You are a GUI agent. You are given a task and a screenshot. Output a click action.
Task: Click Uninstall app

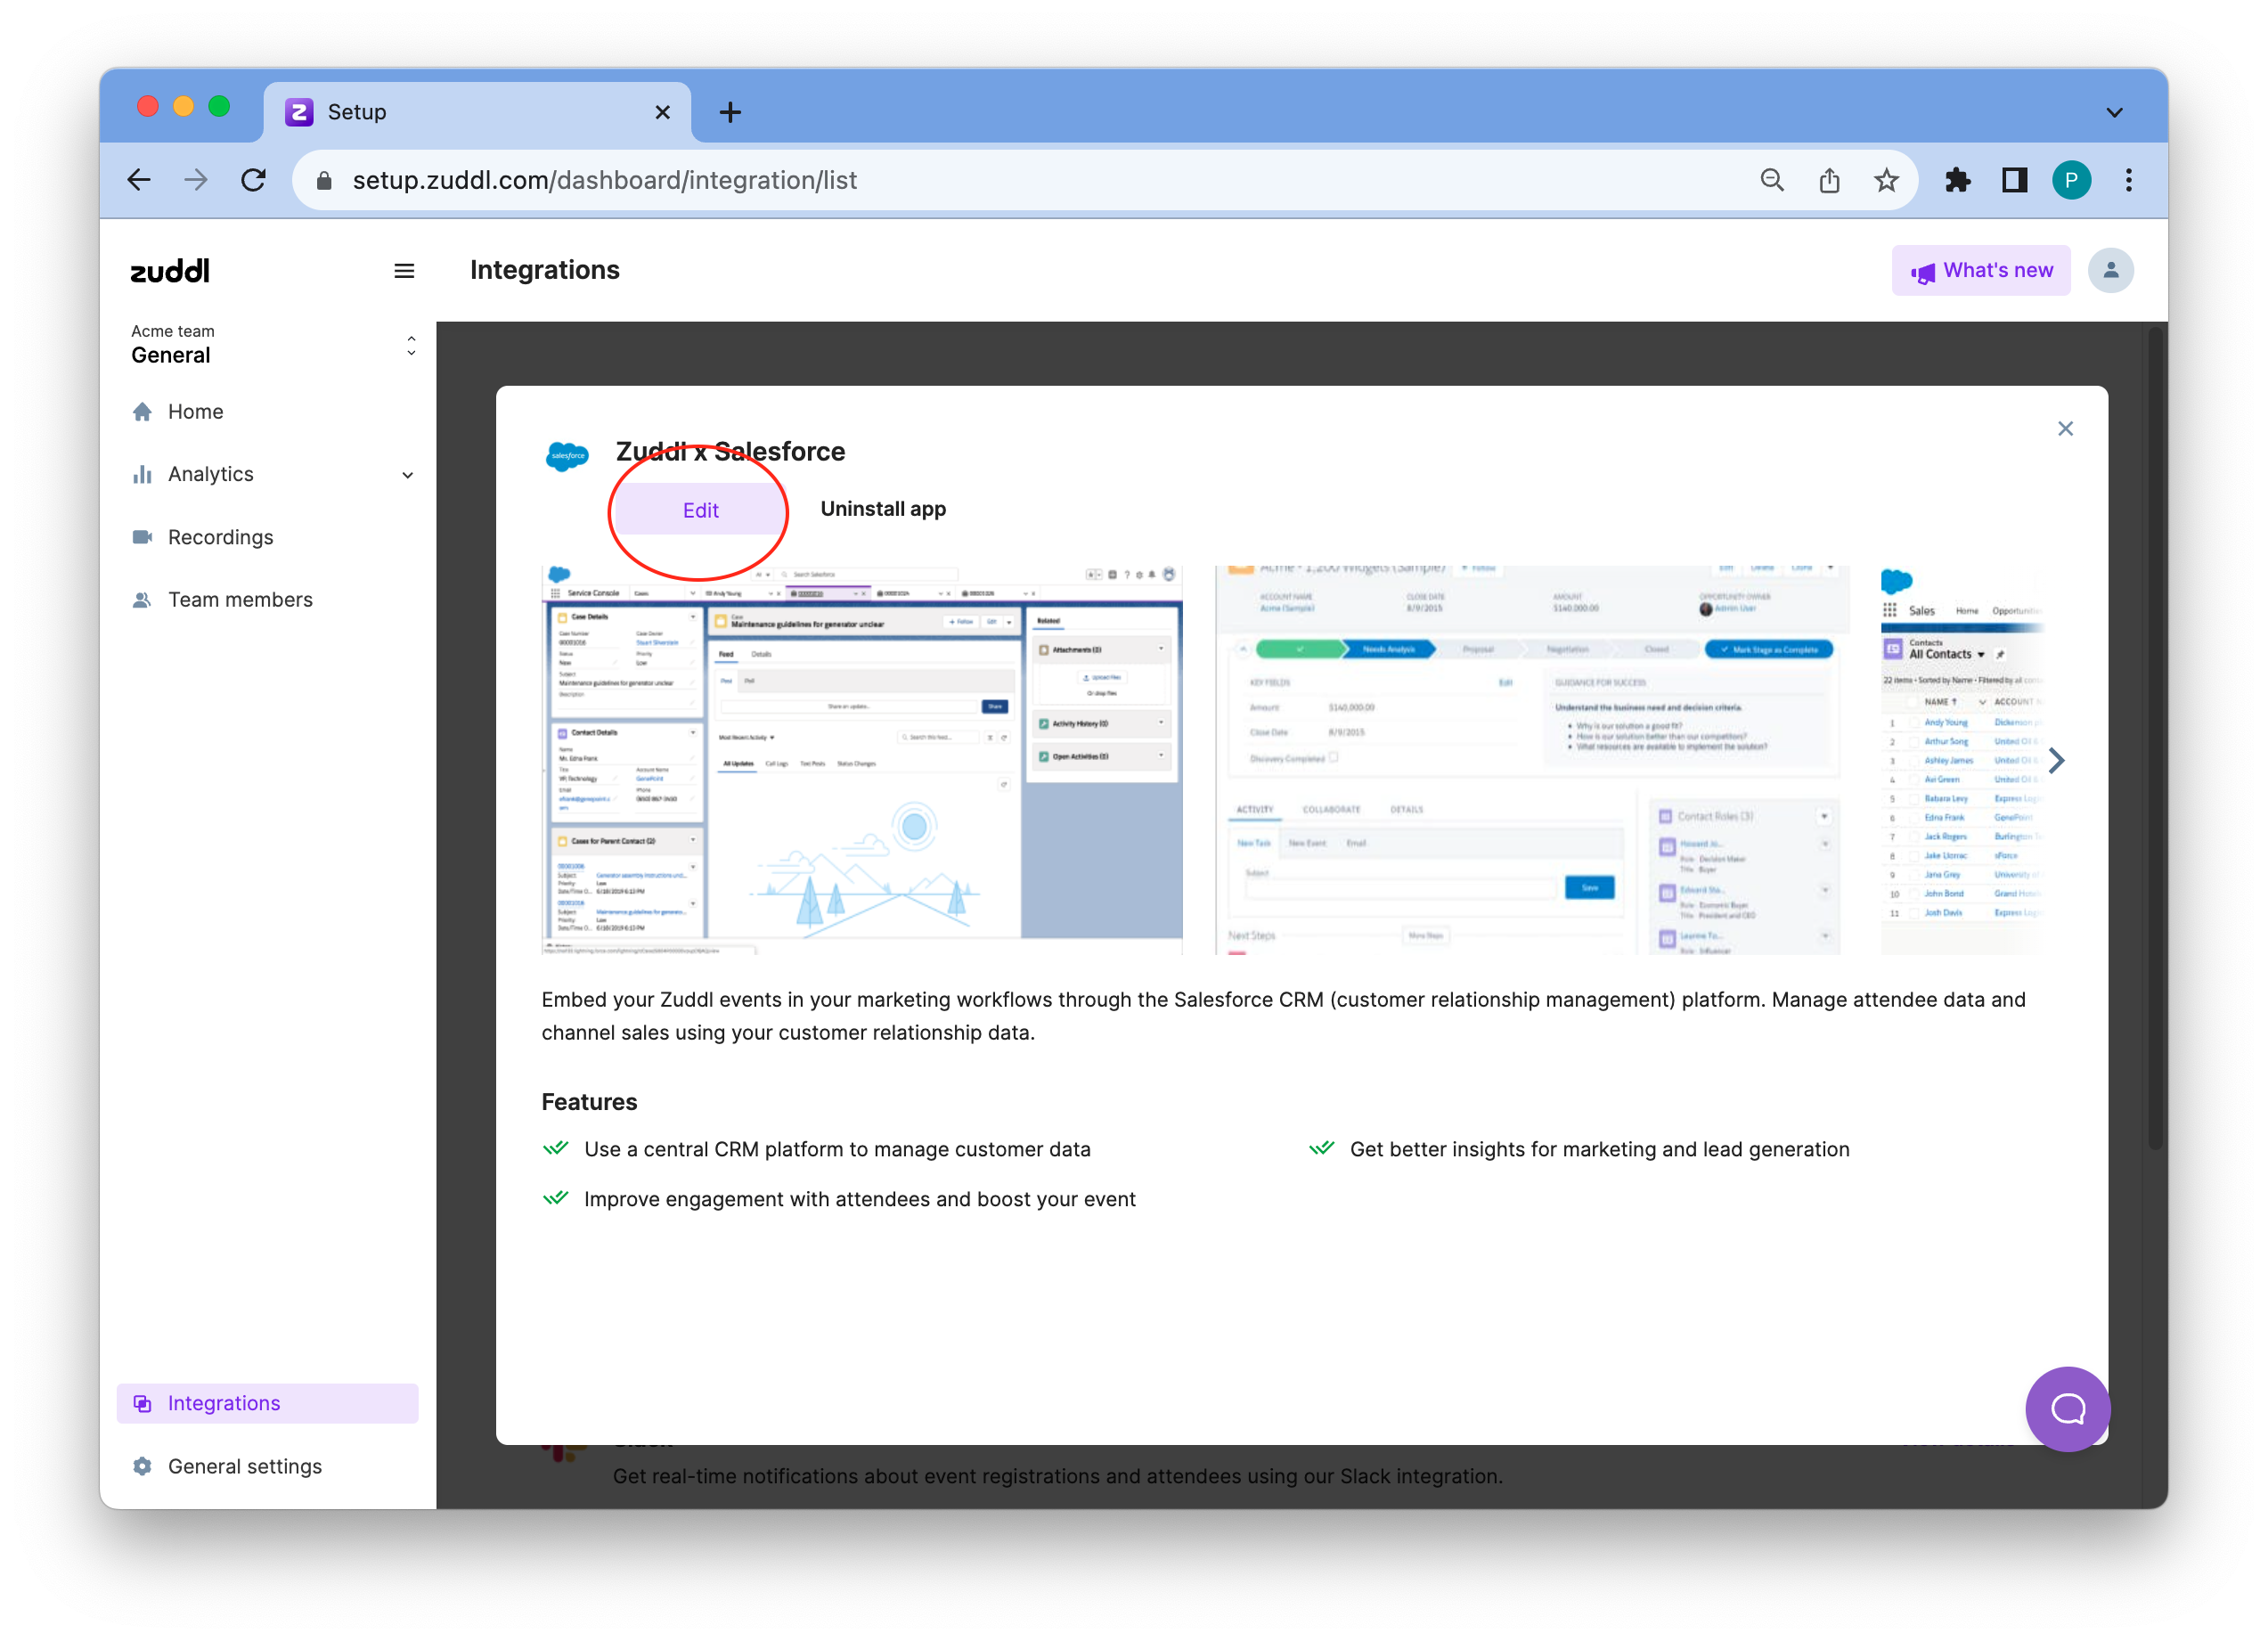[x=882, y=509]
